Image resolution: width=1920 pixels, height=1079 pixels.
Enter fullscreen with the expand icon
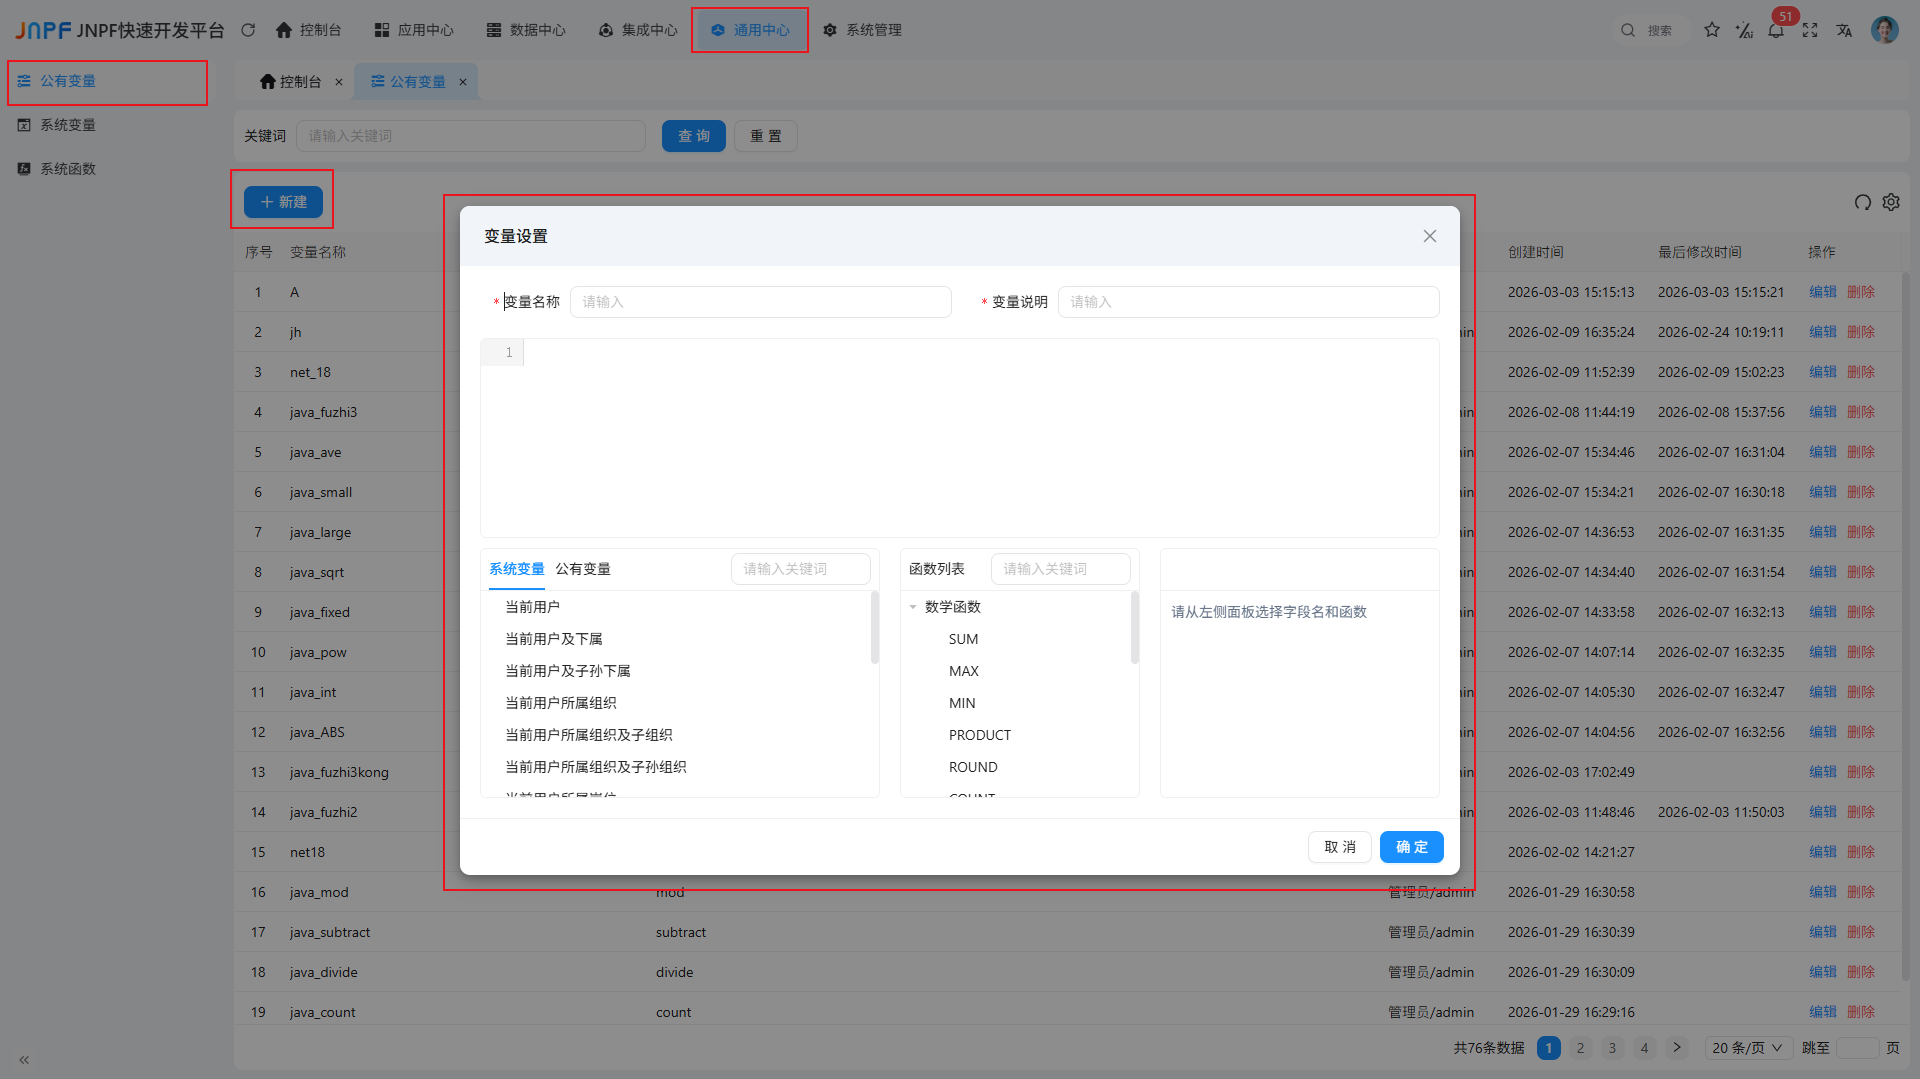pyautogui.click(x=1810, y=30)
